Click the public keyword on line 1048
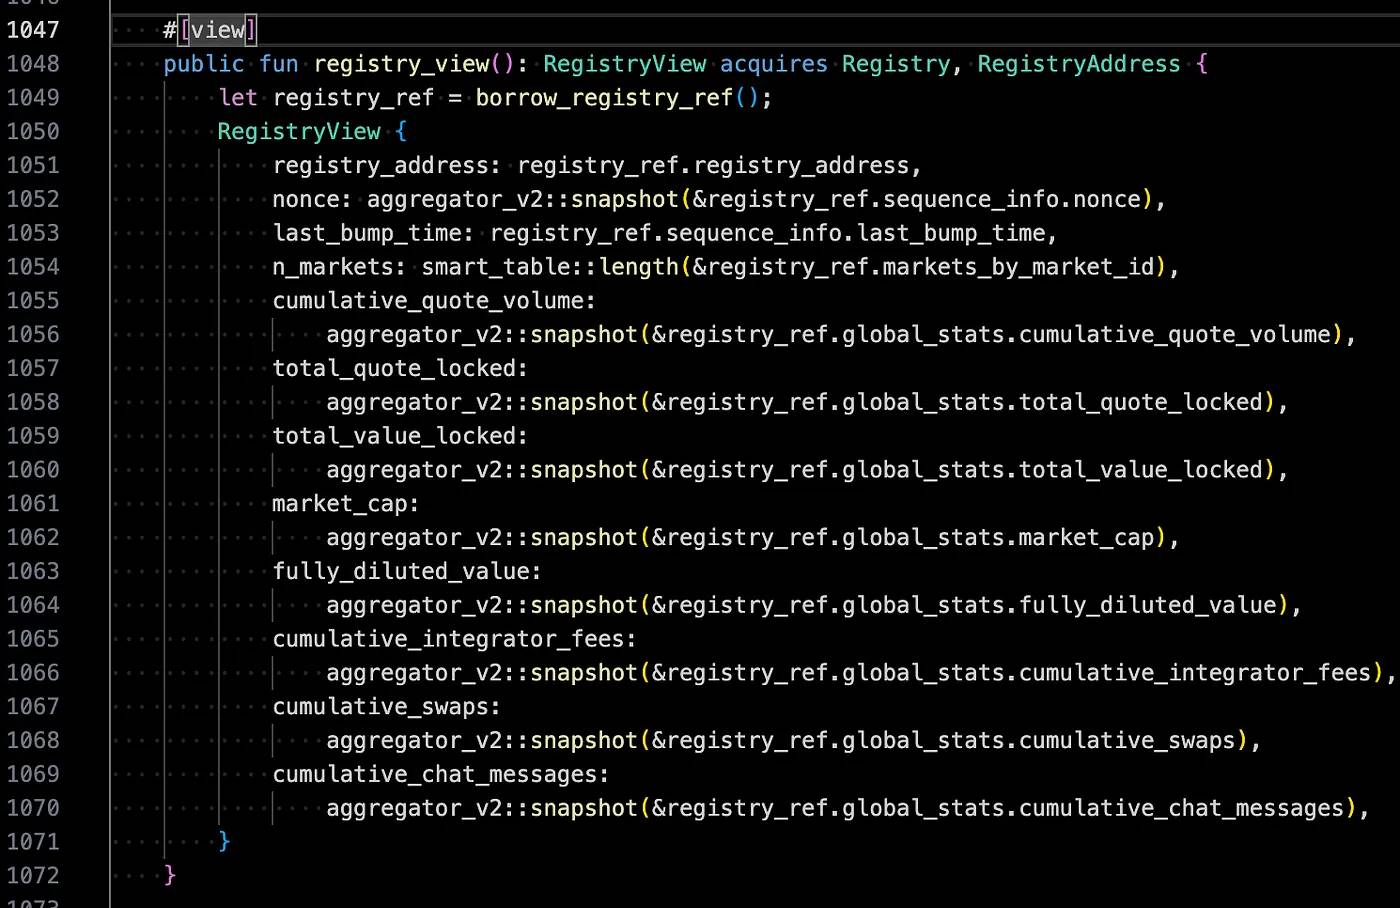The image size is (1400, 908). point(204,64)
